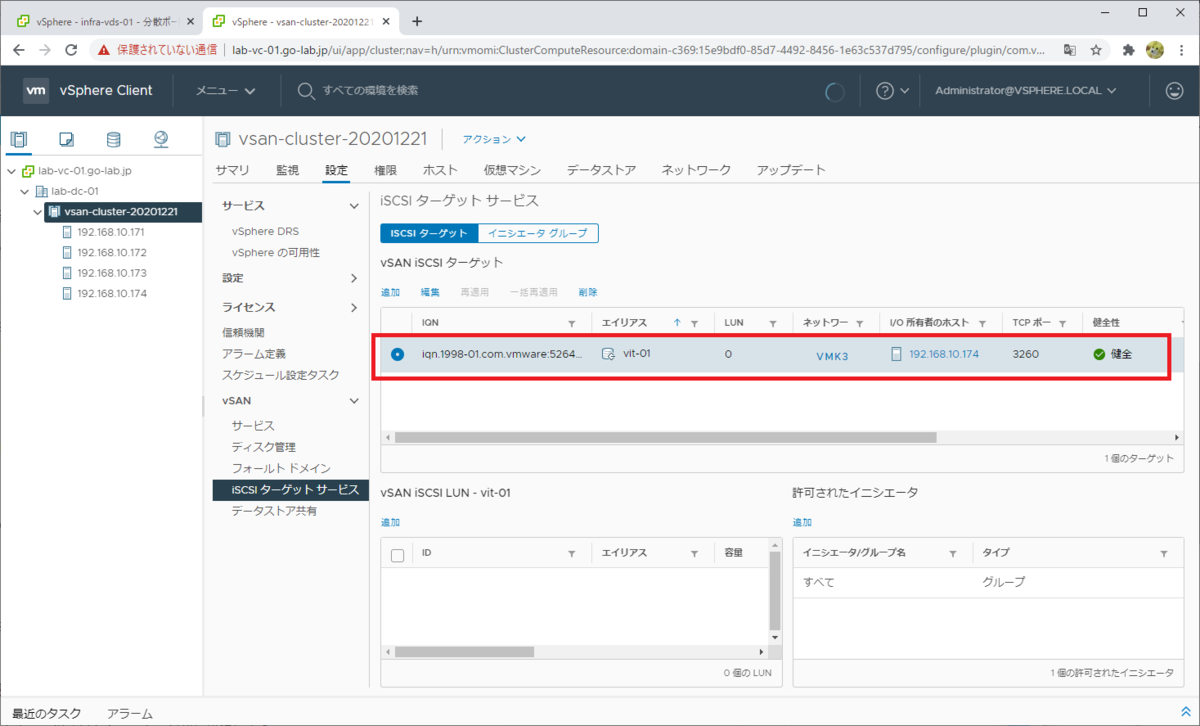Click the targets table horizontal scrollbar
The width and height of the screenshot is (1200, 726).
(665, 437)
